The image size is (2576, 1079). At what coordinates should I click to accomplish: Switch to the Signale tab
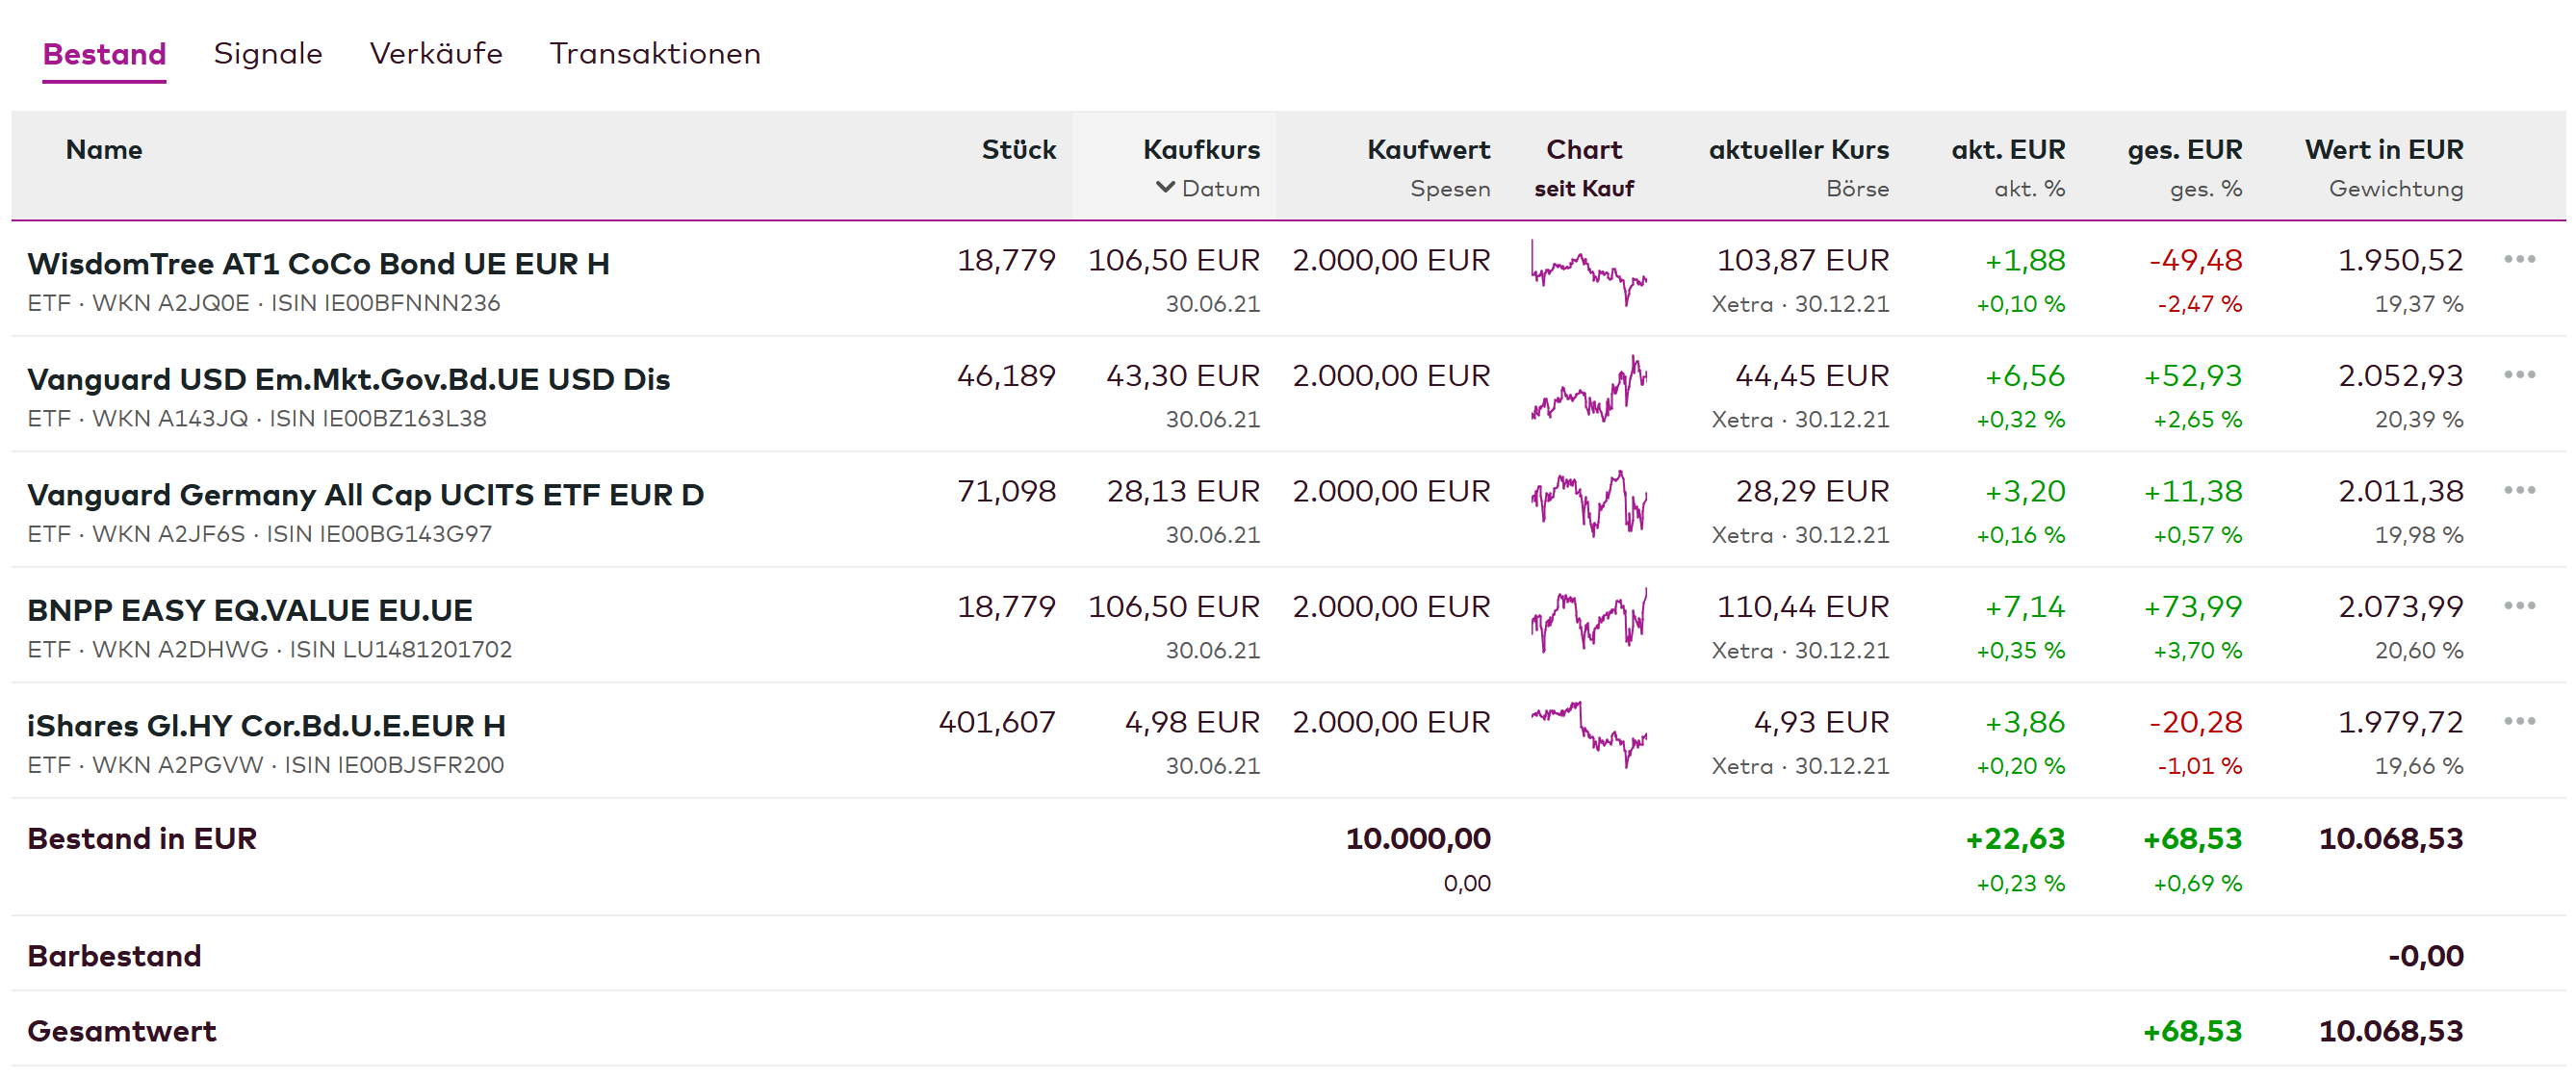click(267, 54)
